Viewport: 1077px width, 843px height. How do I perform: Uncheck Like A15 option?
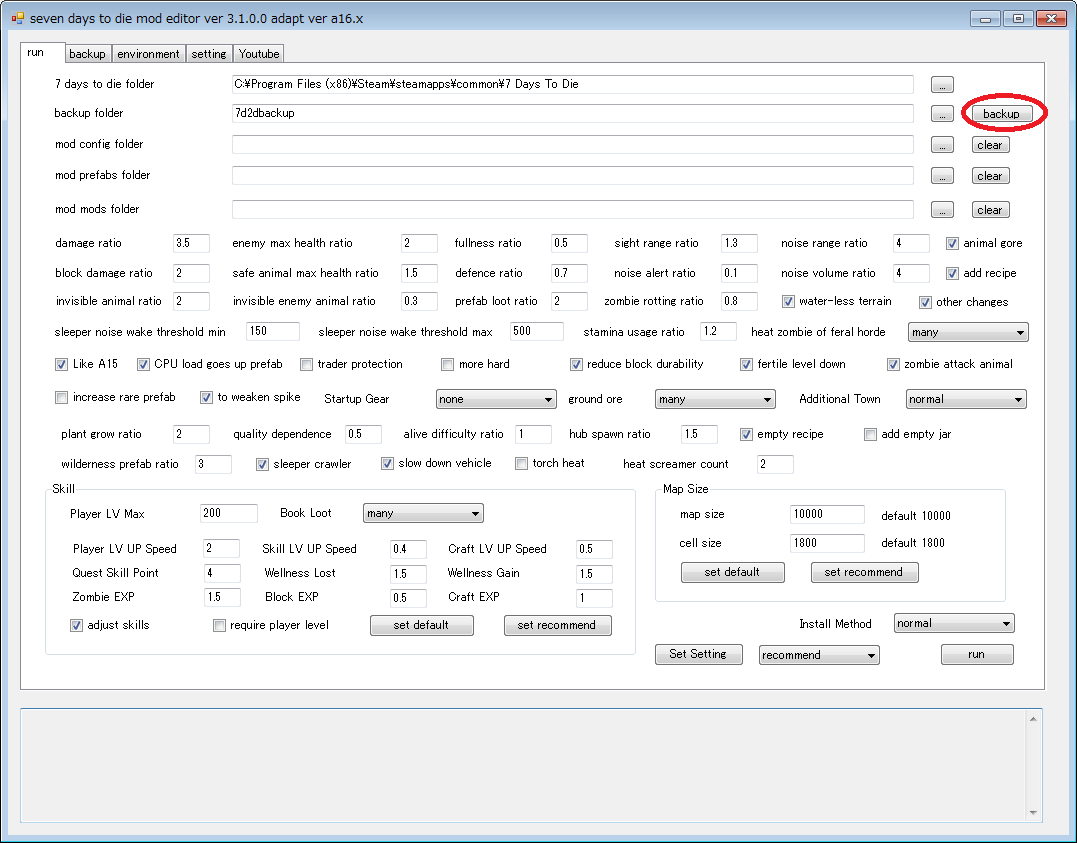pyautogui.click(x=62, y=364)
